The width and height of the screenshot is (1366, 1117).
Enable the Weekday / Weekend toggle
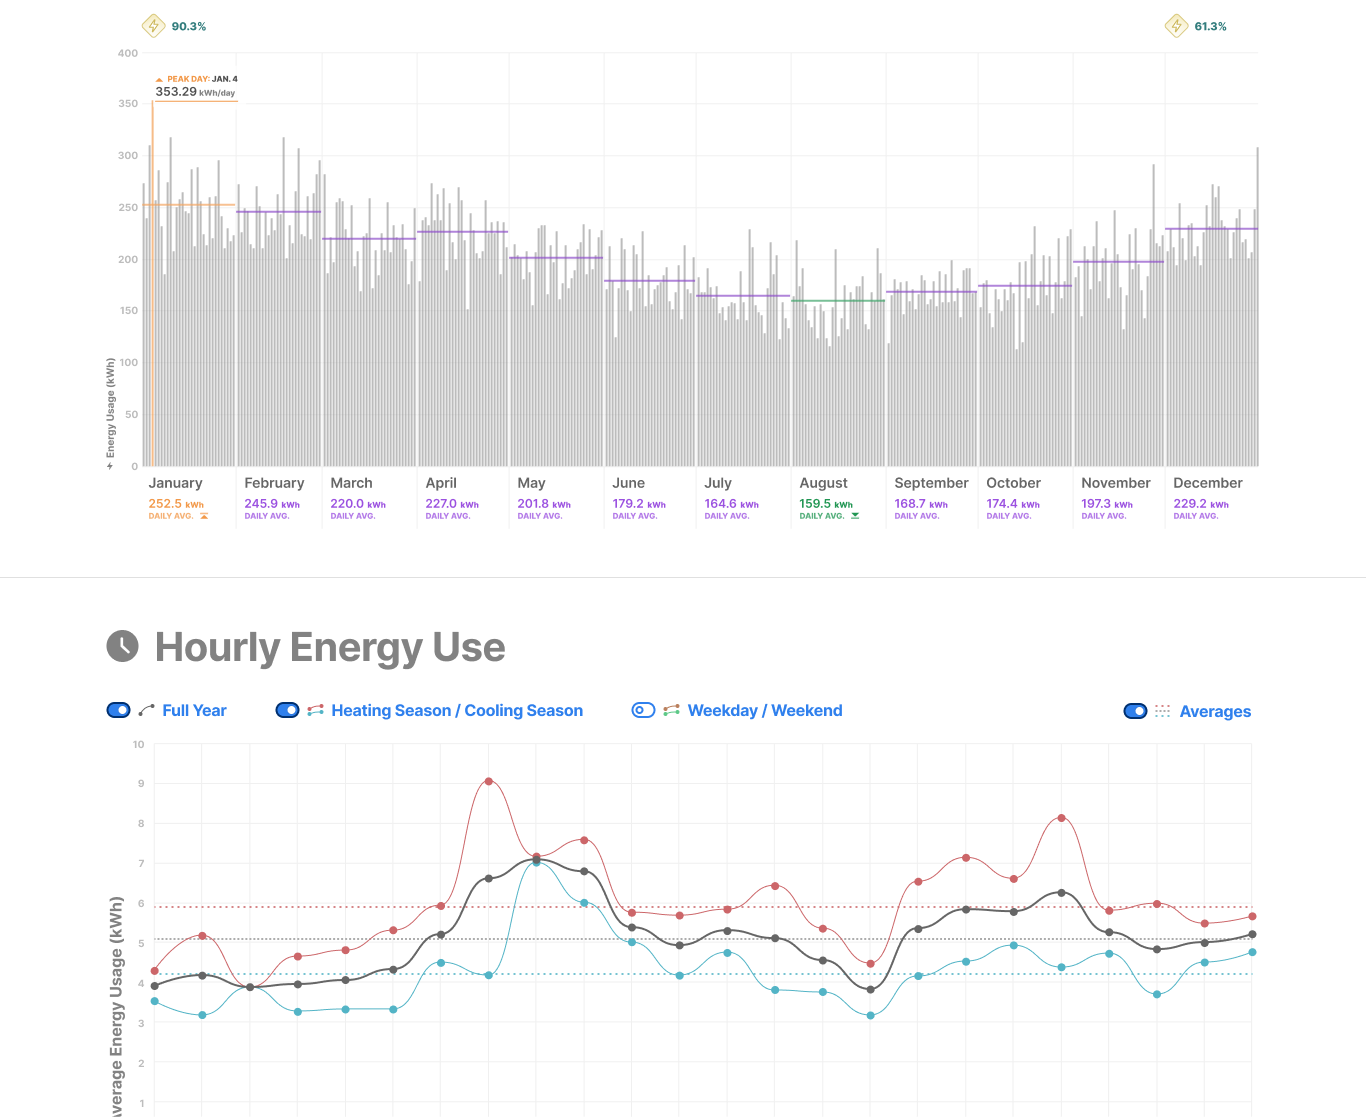tap(643, 710)
